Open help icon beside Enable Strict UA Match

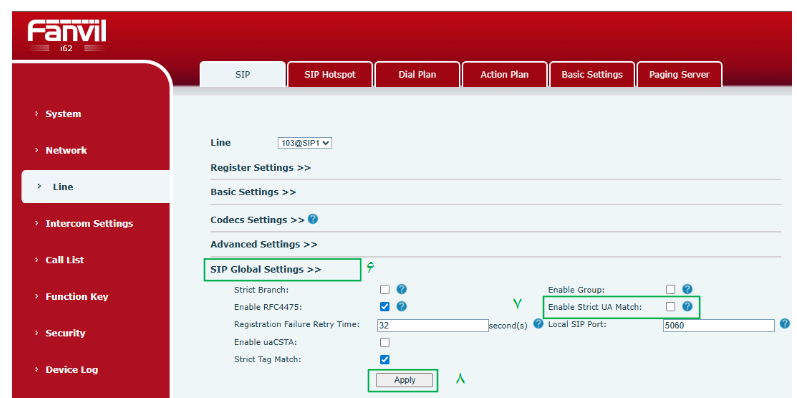tap(687, 306)
